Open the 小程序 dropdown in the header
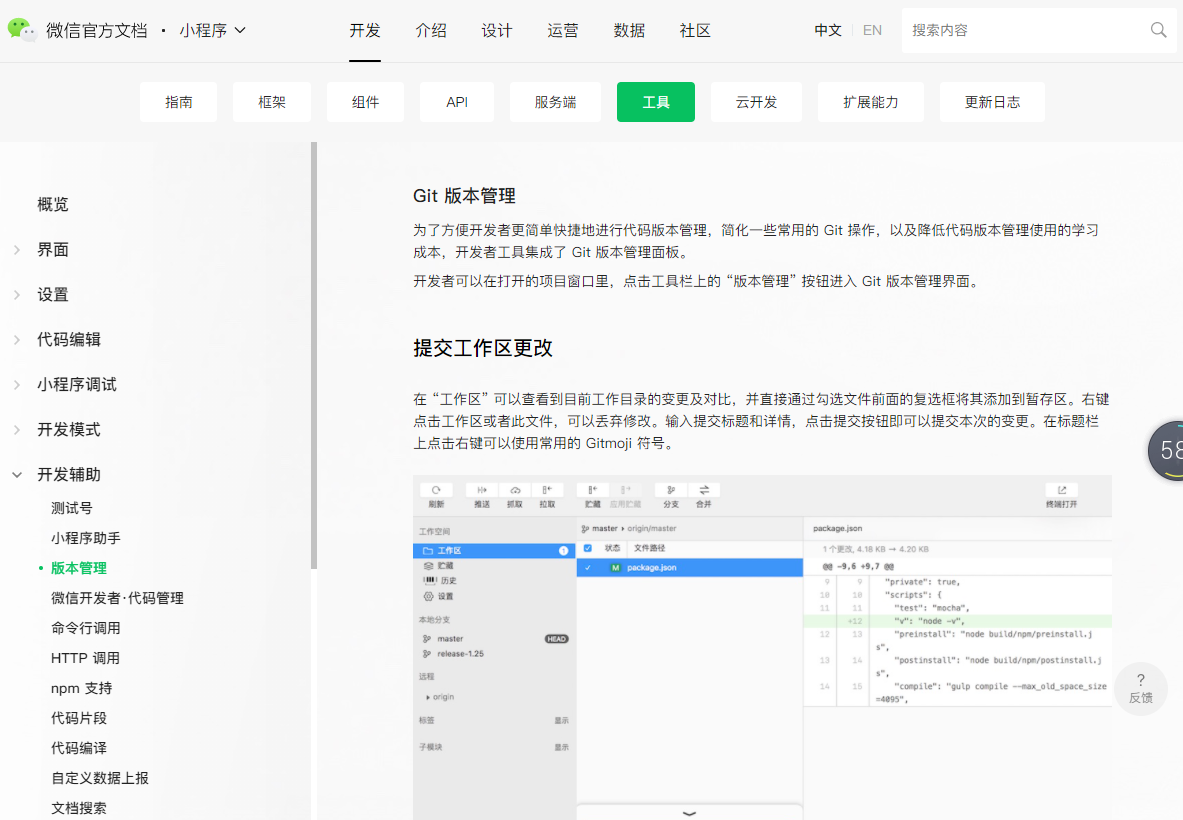 click(x=213, y=30)
